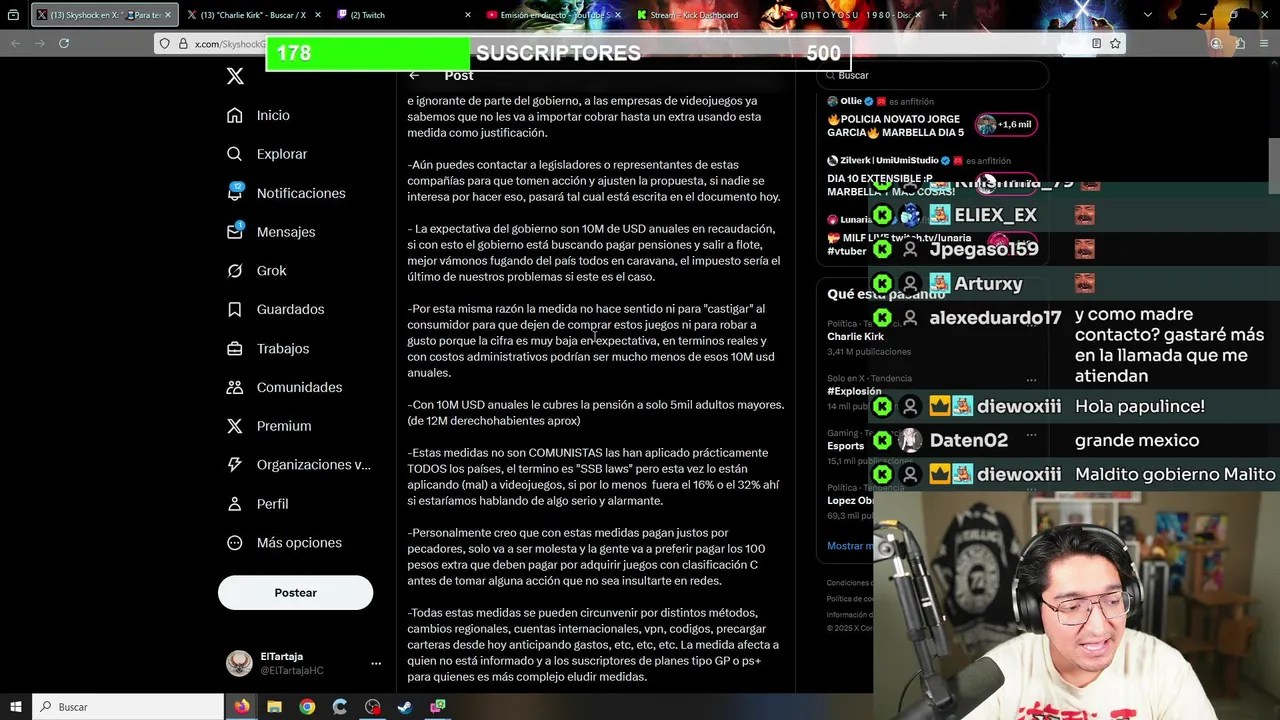The image size is (1280, 720).
Task: Open Premium subscription page
Action: pos(268,426)
